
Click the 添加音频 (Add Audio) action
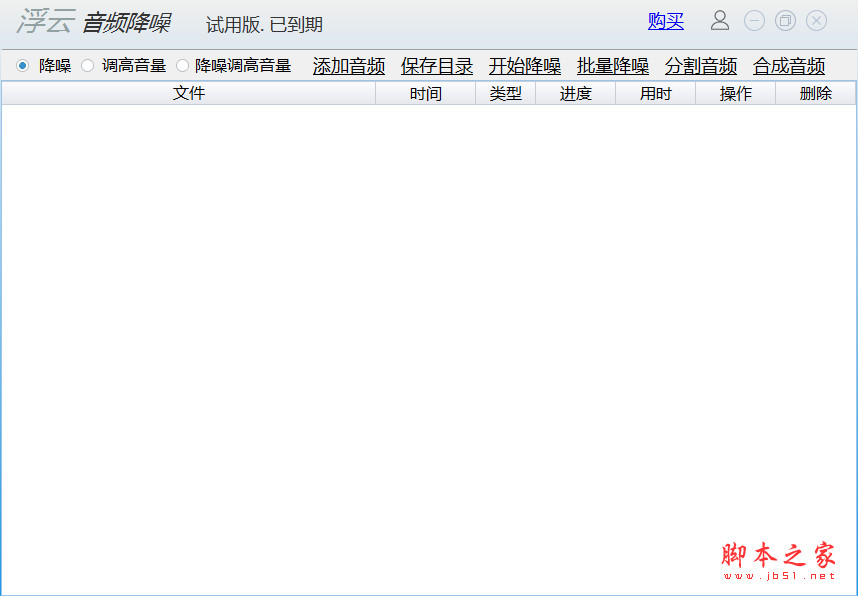[x=348, y=66]
